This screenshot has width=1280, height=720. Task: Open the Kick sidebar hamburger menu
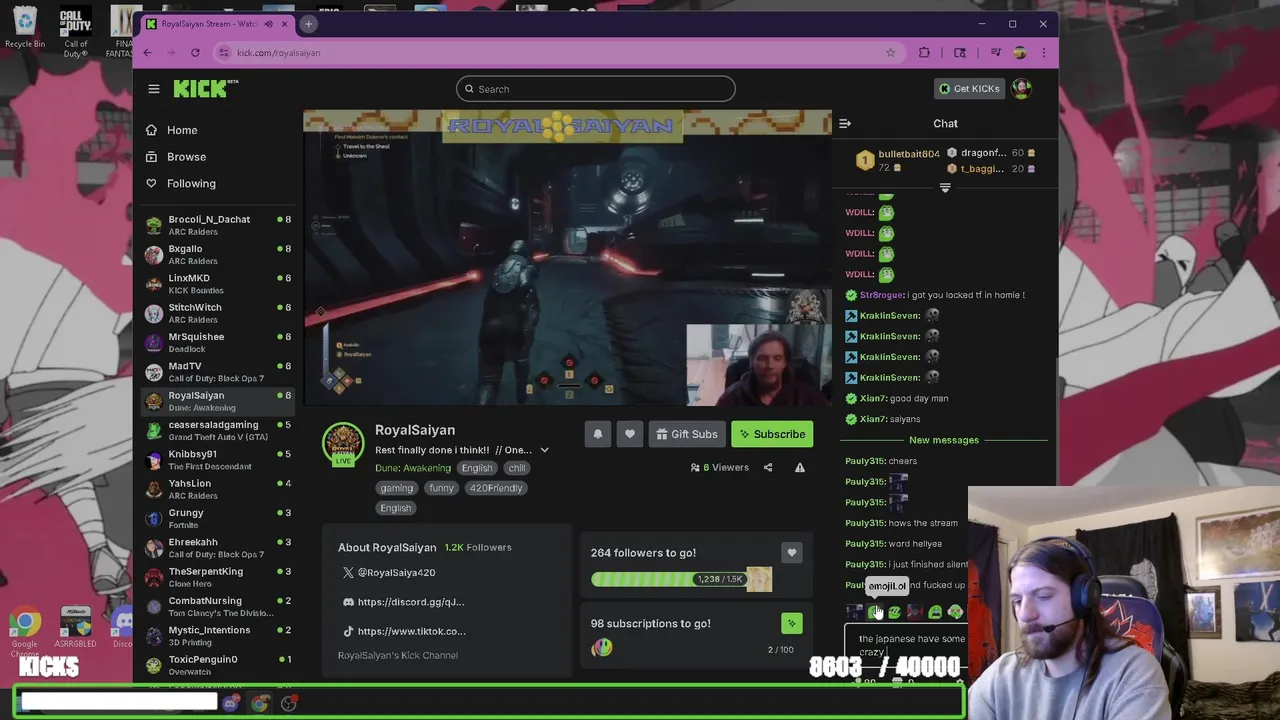[x=154, y=89]
